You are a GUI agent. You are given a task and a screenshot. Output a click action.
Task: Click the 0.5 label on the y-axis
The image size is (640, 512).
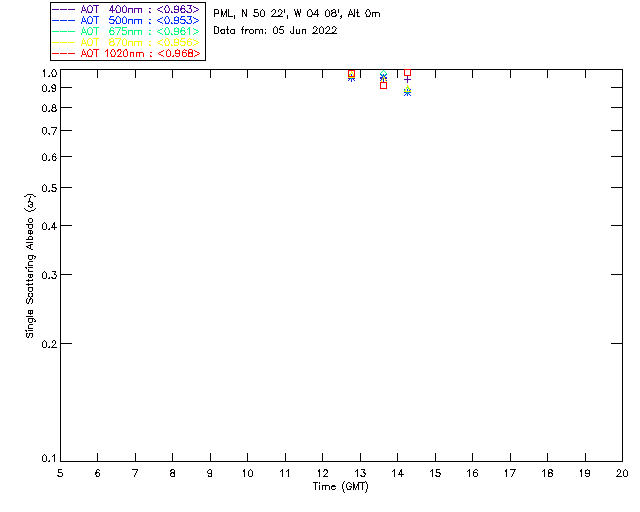49,188
